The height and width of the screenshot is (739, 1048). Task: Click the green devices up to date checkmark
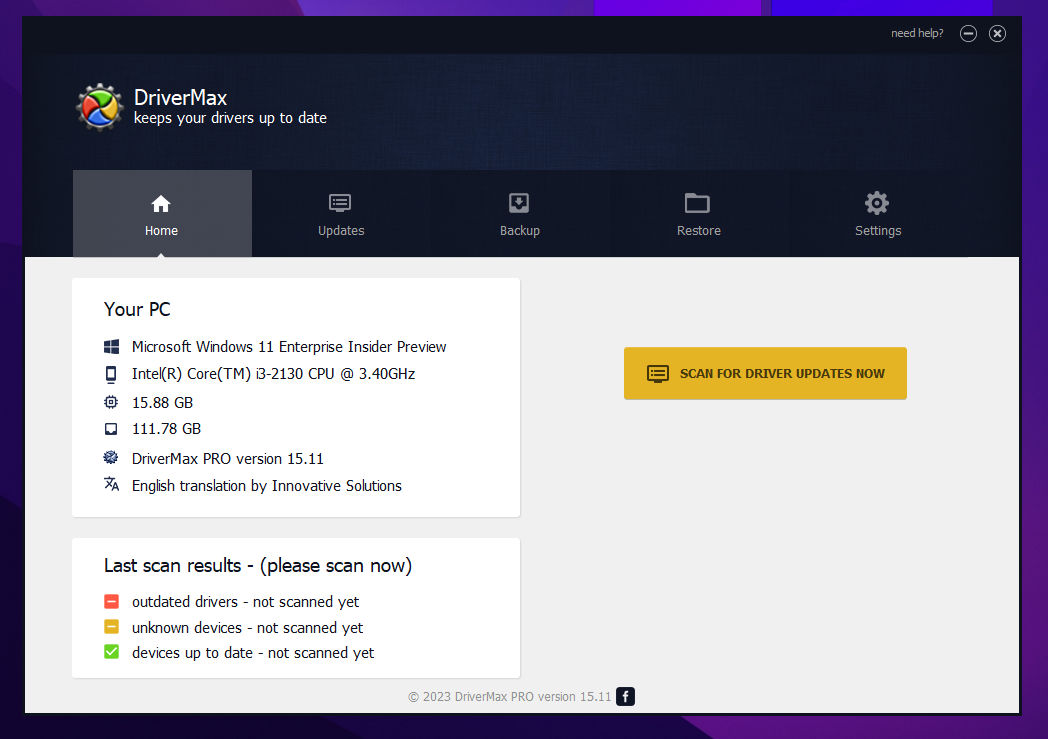[112, 652]
